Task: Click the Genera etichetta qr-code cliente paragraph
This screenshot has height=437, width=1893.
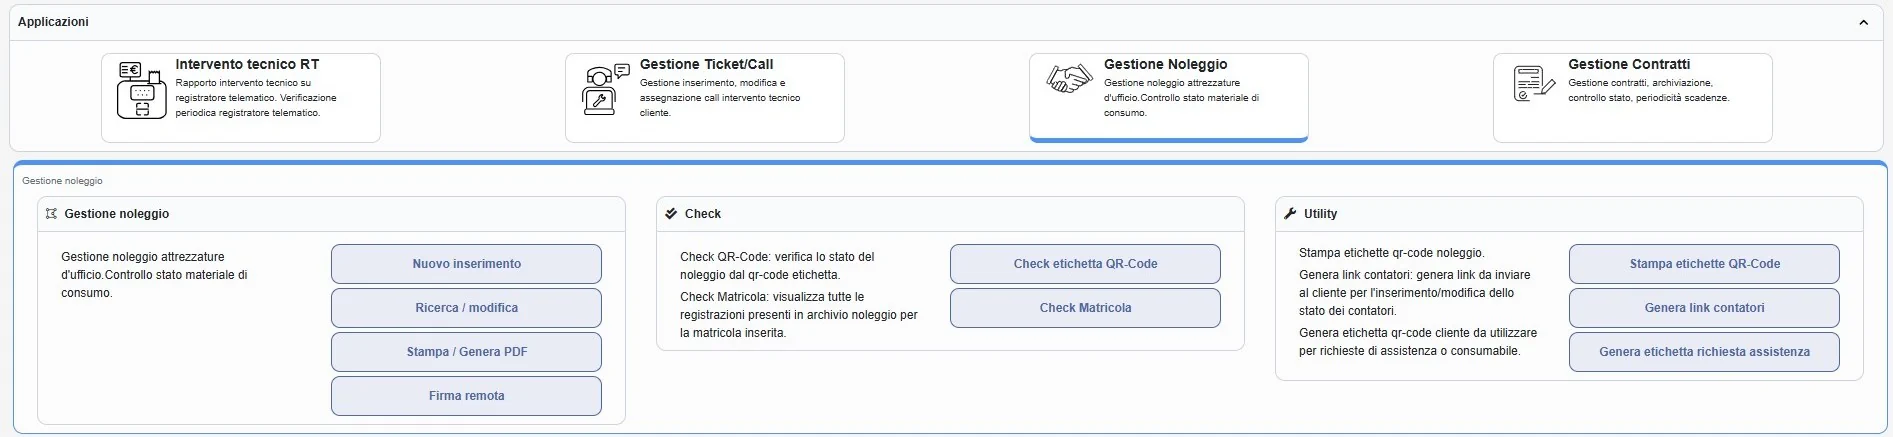Action: point(1418,342)
